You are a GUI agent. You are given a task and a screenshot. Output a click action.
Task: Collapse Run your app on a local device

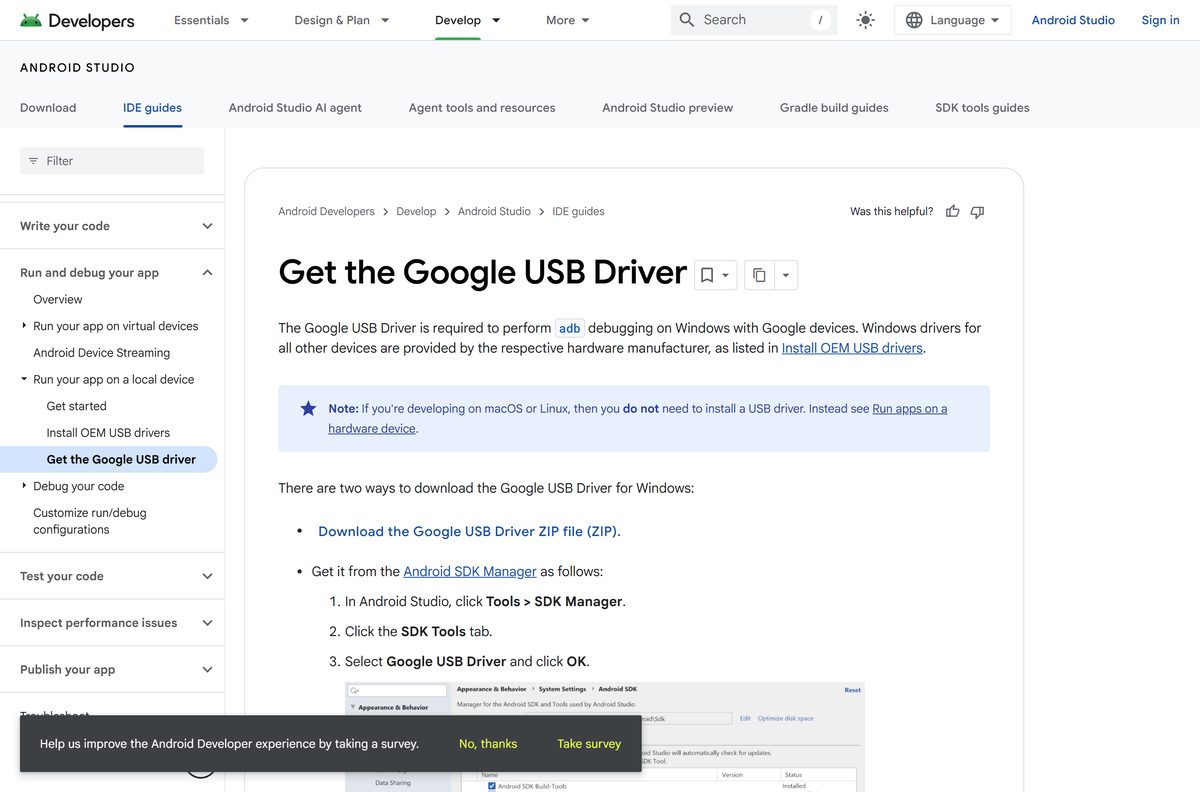pos(25,380)
